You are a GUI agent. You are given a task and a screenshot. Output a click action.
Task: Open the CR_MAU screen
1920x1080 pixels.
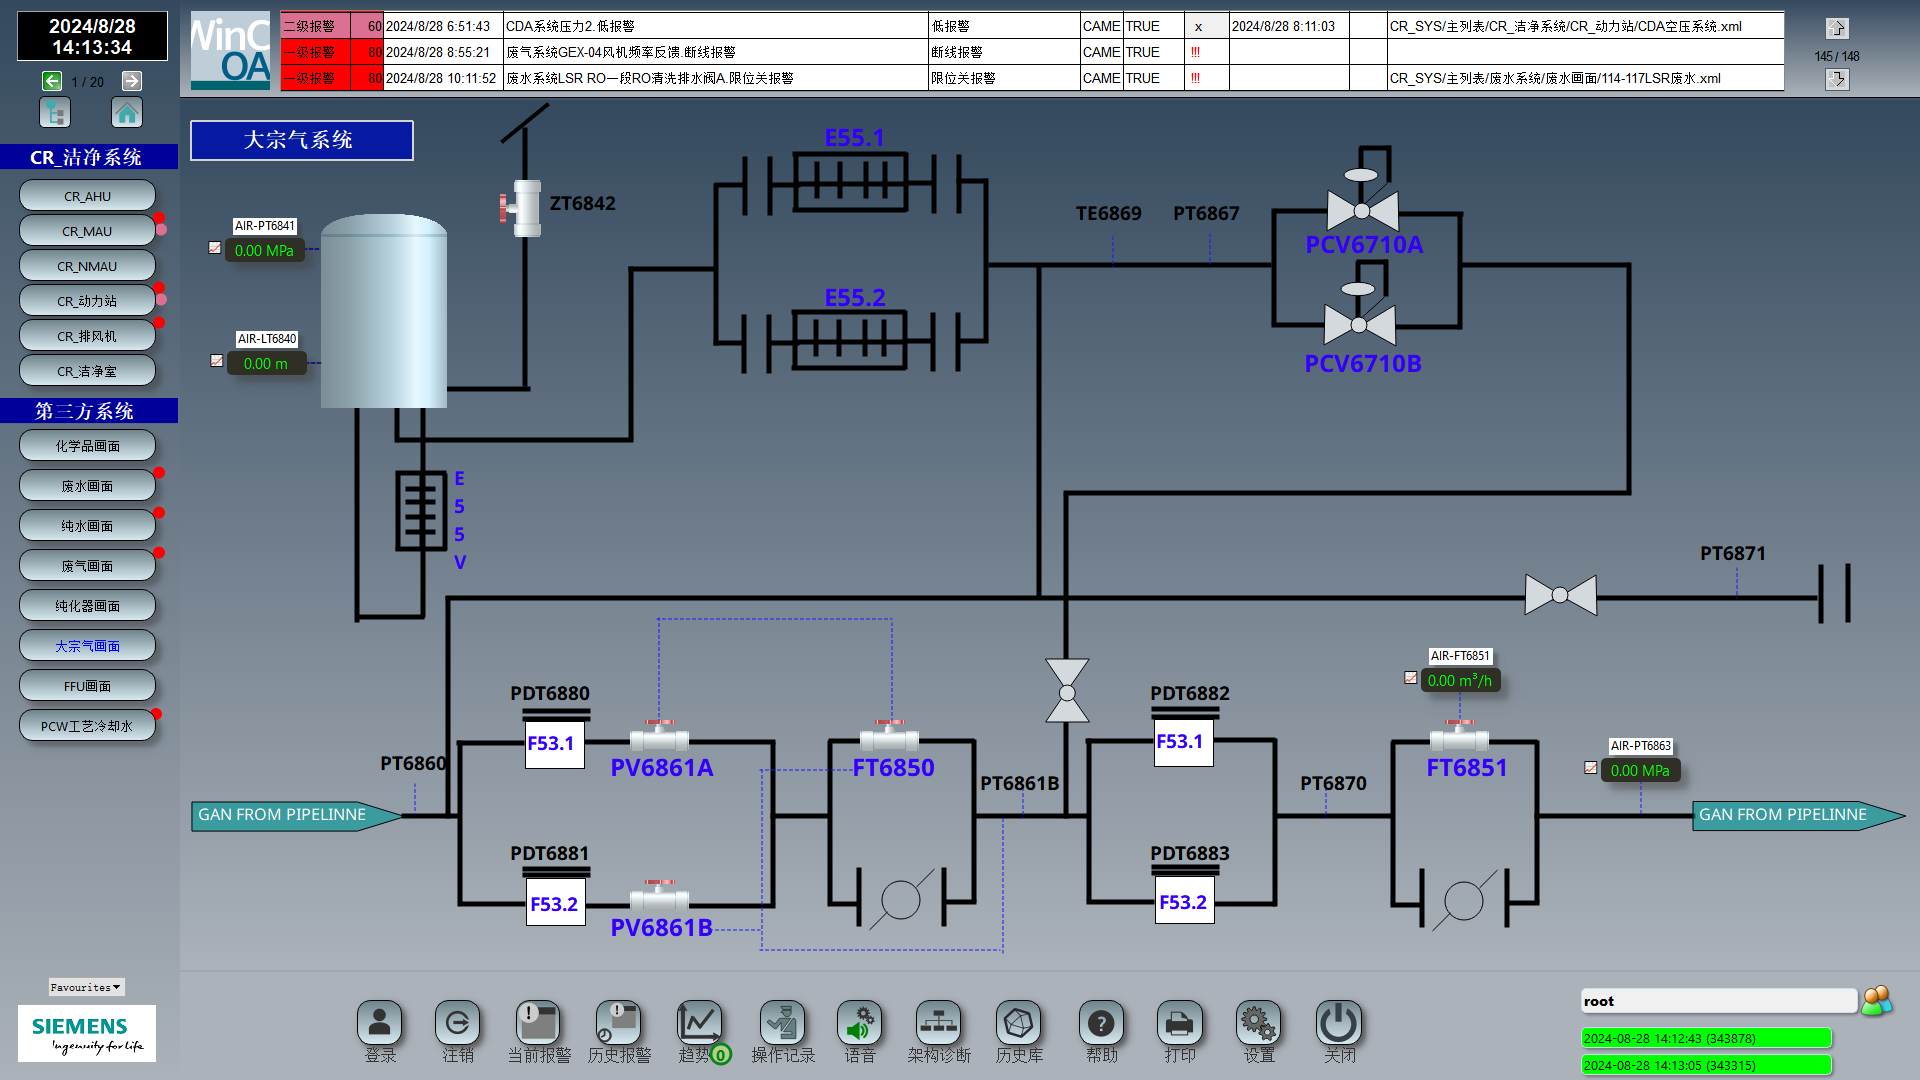pyautogui.click(x=87, y=231)
